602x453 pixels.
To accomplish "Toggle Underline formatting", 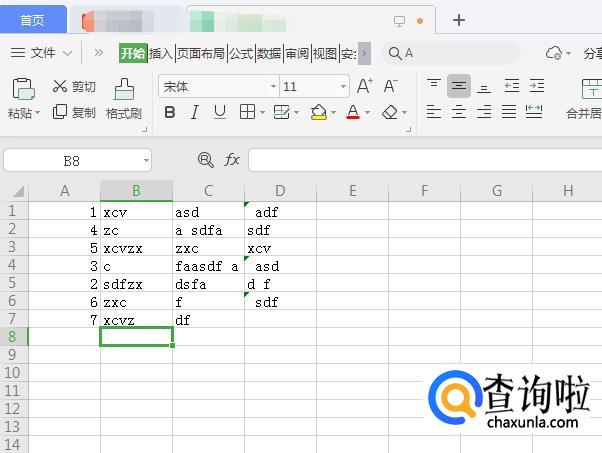I will 220,112.
